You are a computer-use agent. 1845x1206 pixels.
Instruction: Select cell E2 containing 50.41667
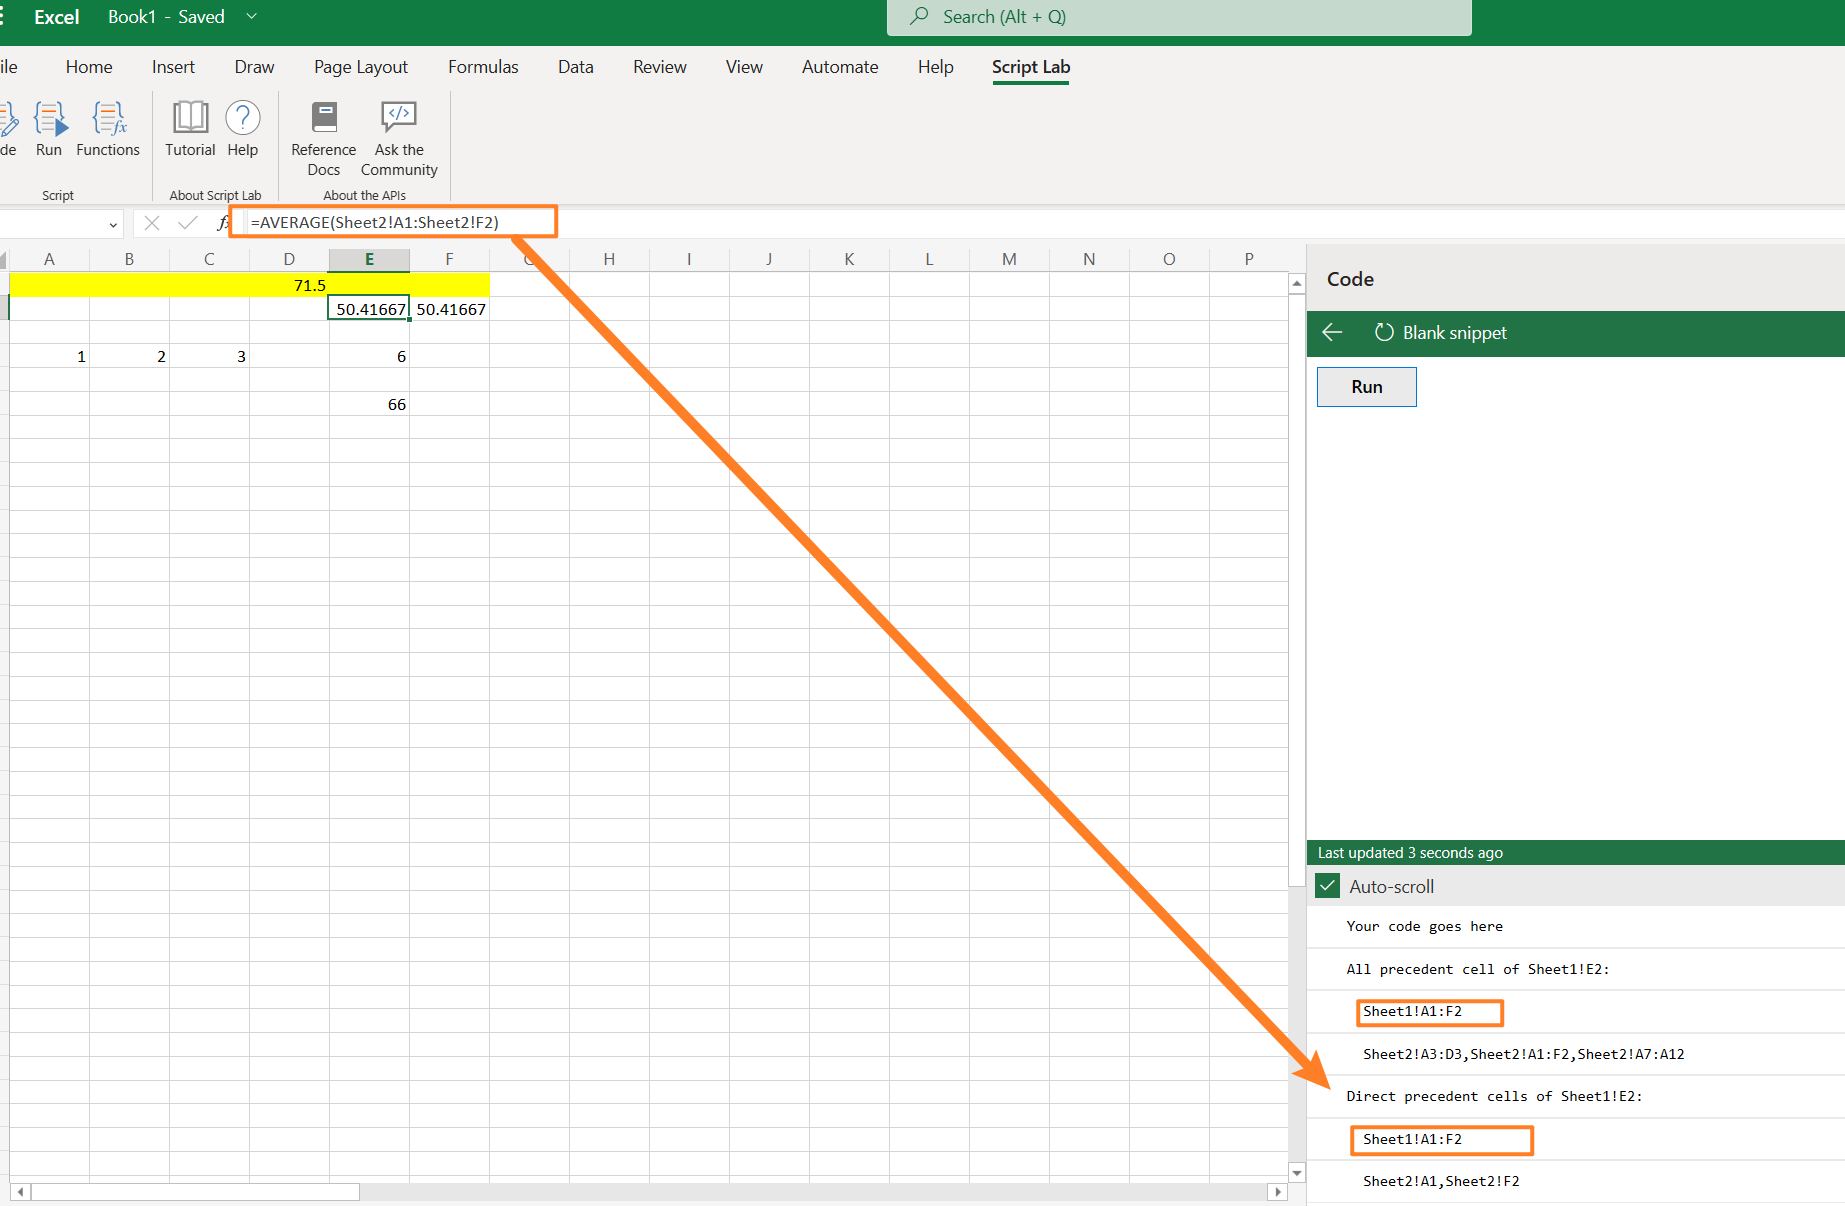click(368, 308)
